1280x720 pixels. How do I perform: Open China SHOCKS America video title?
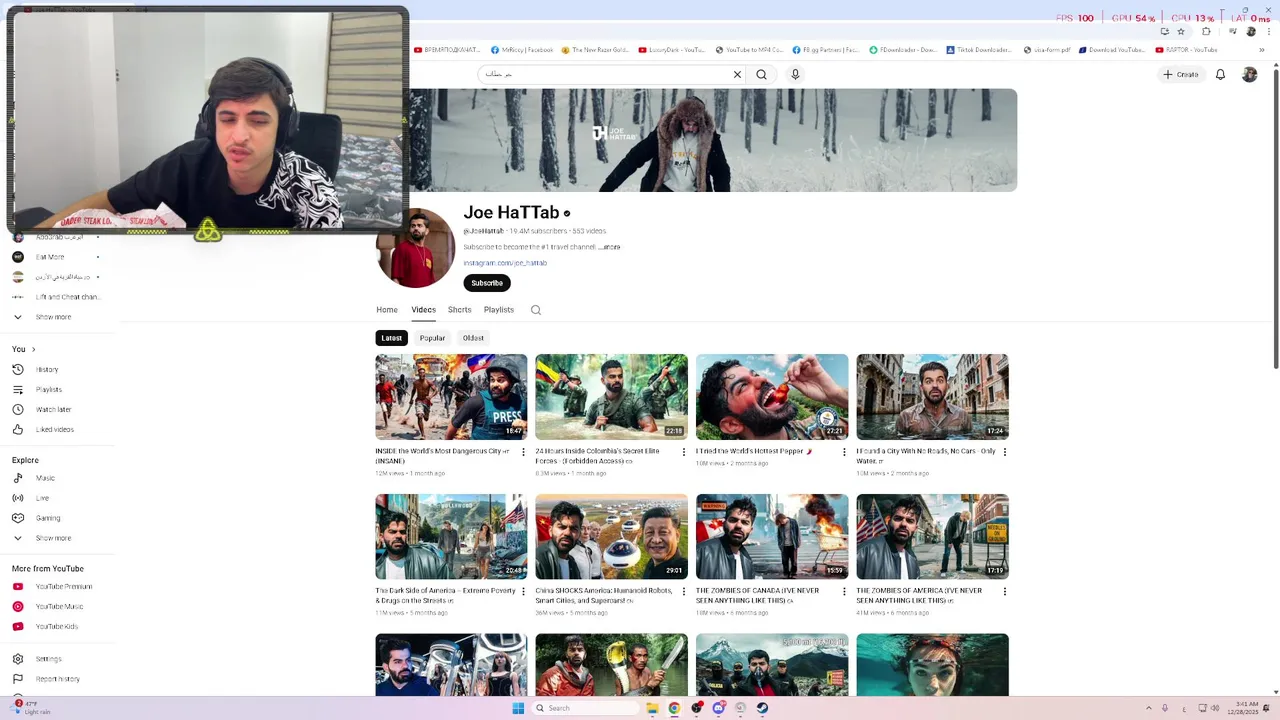(x=604, y=595)
